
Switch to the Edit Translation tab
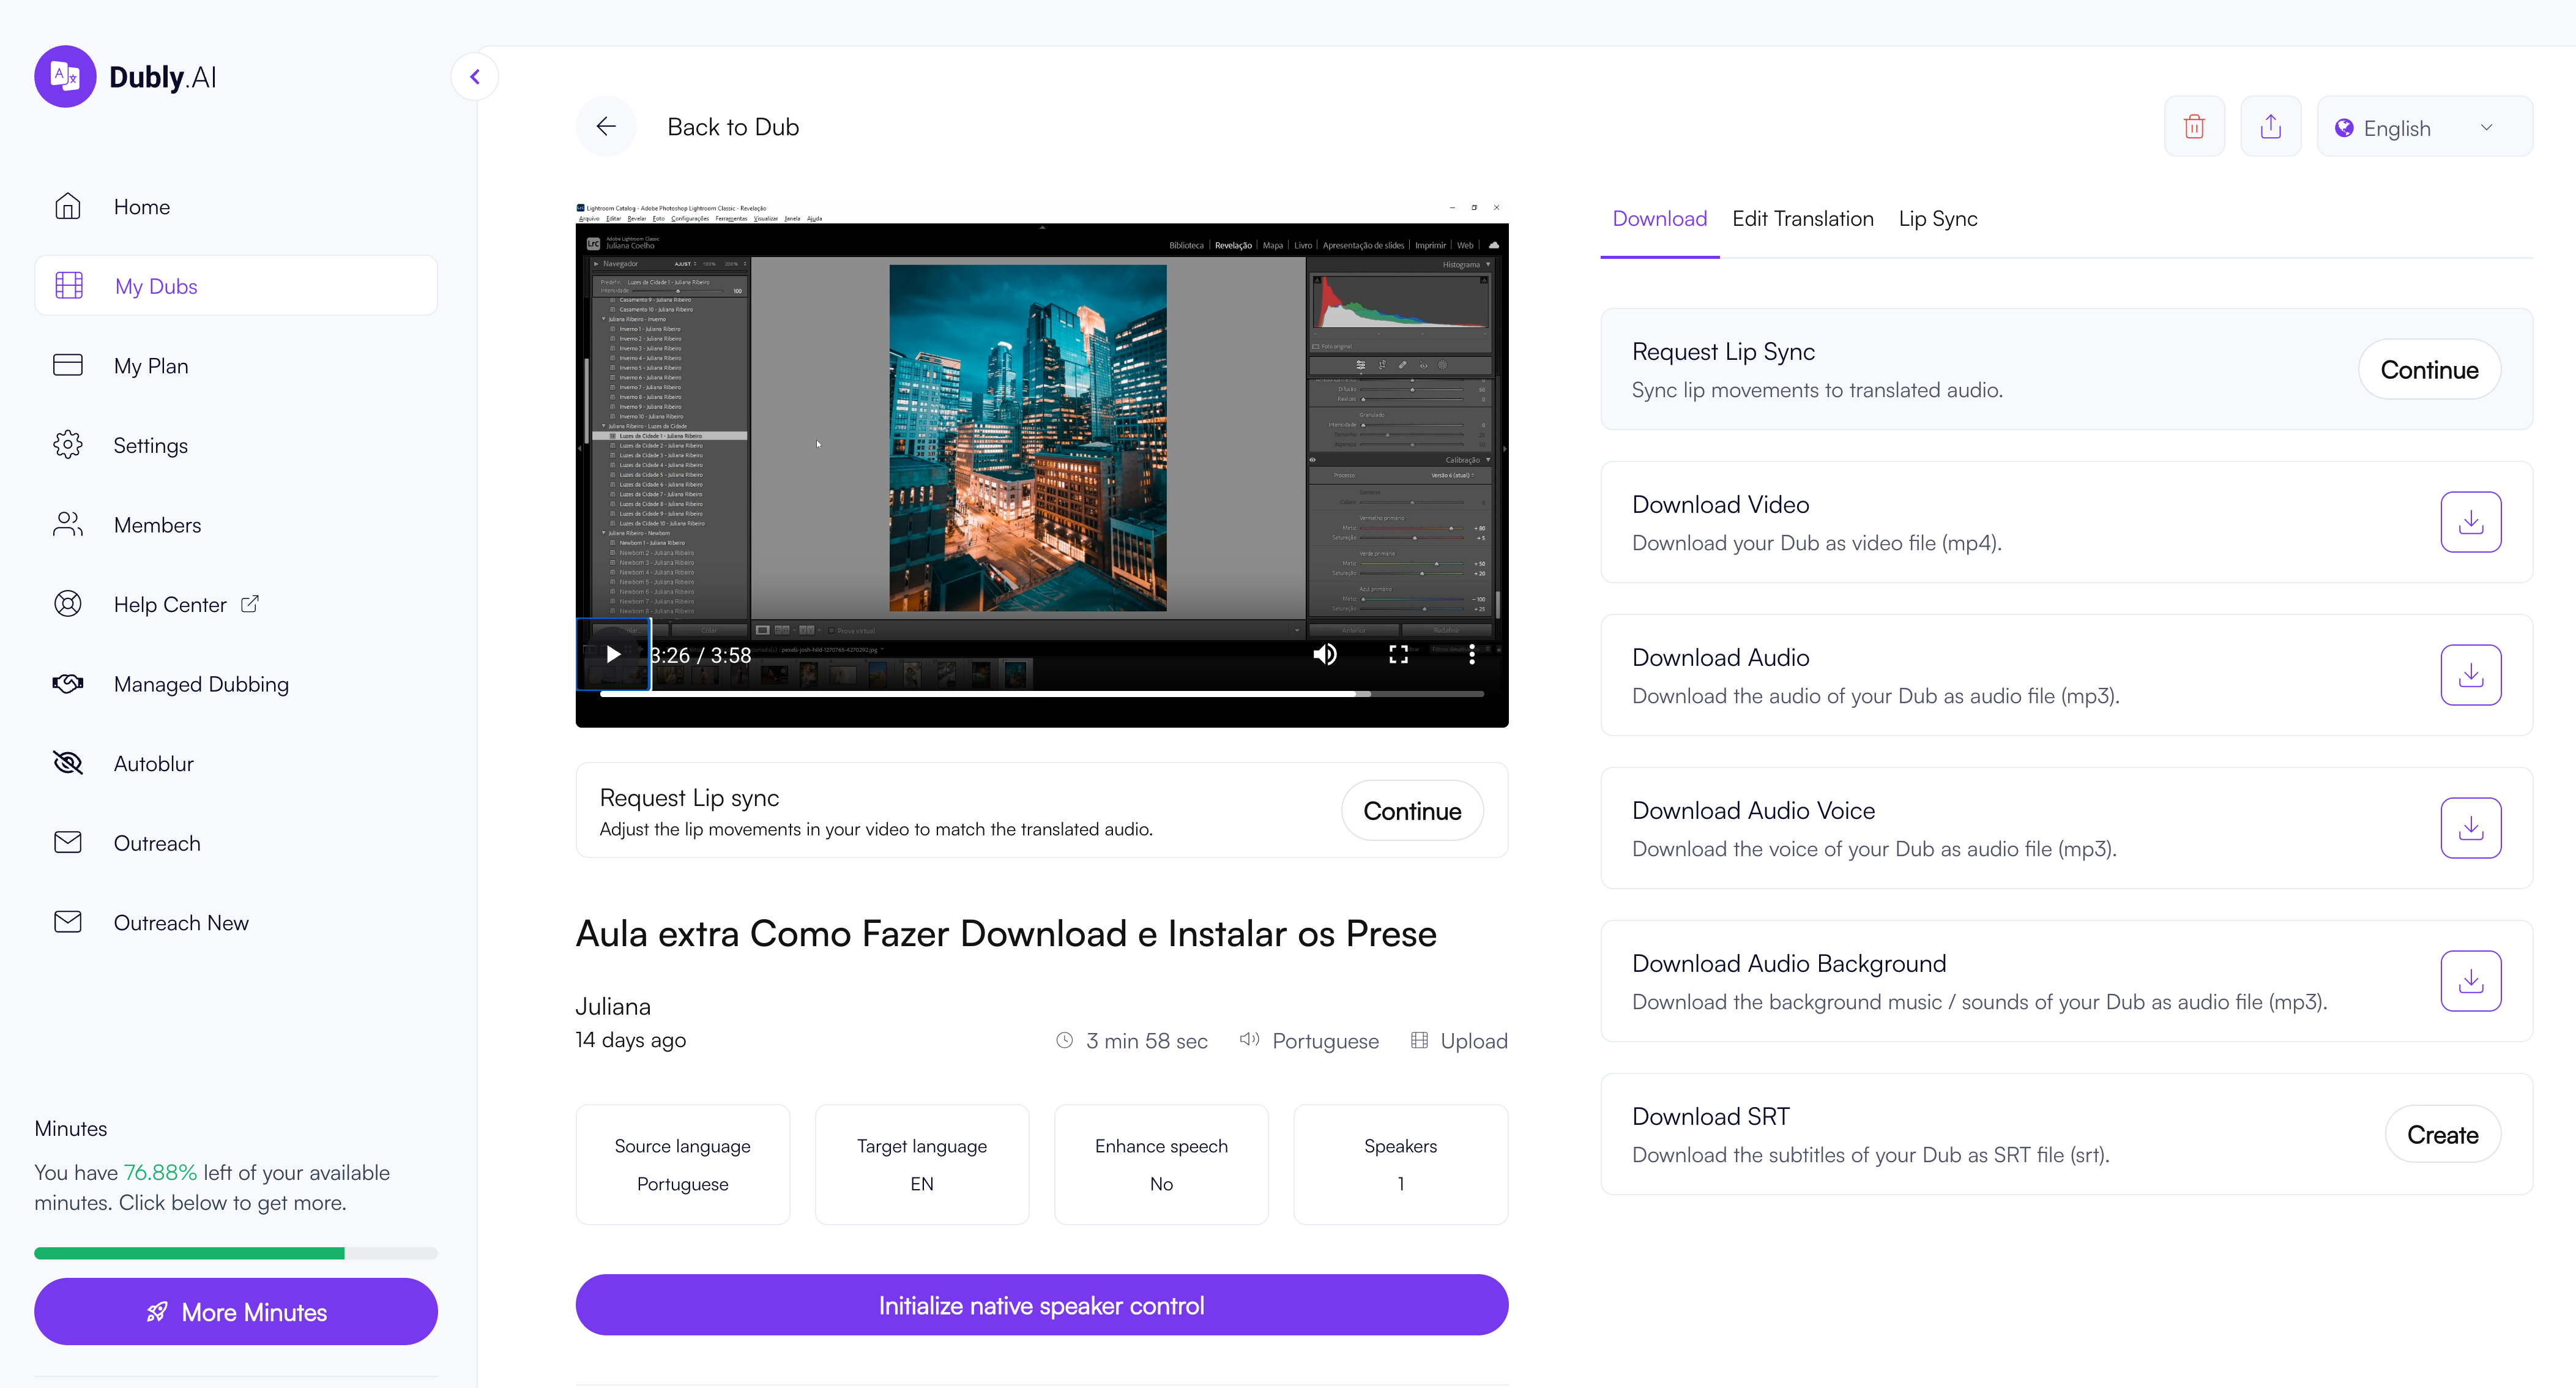click(1802, 219)
